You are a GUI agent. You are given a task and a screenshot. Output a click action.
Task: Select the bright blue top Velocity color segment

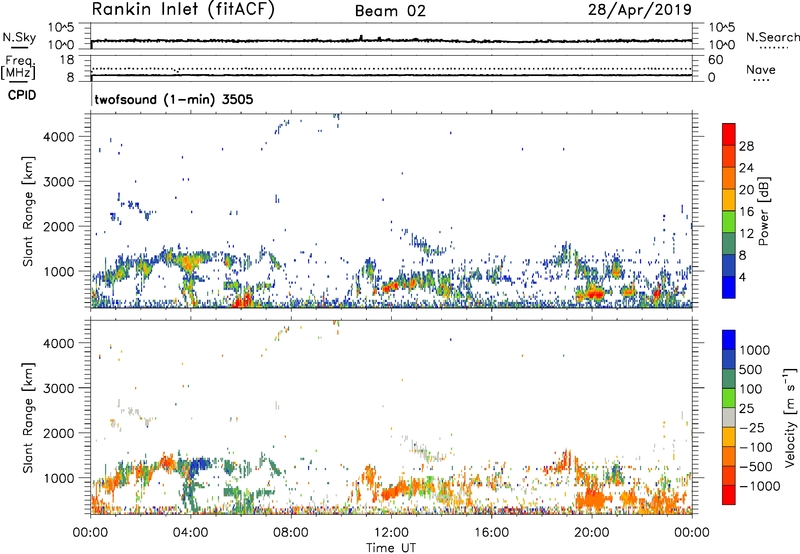pos(729,340)
